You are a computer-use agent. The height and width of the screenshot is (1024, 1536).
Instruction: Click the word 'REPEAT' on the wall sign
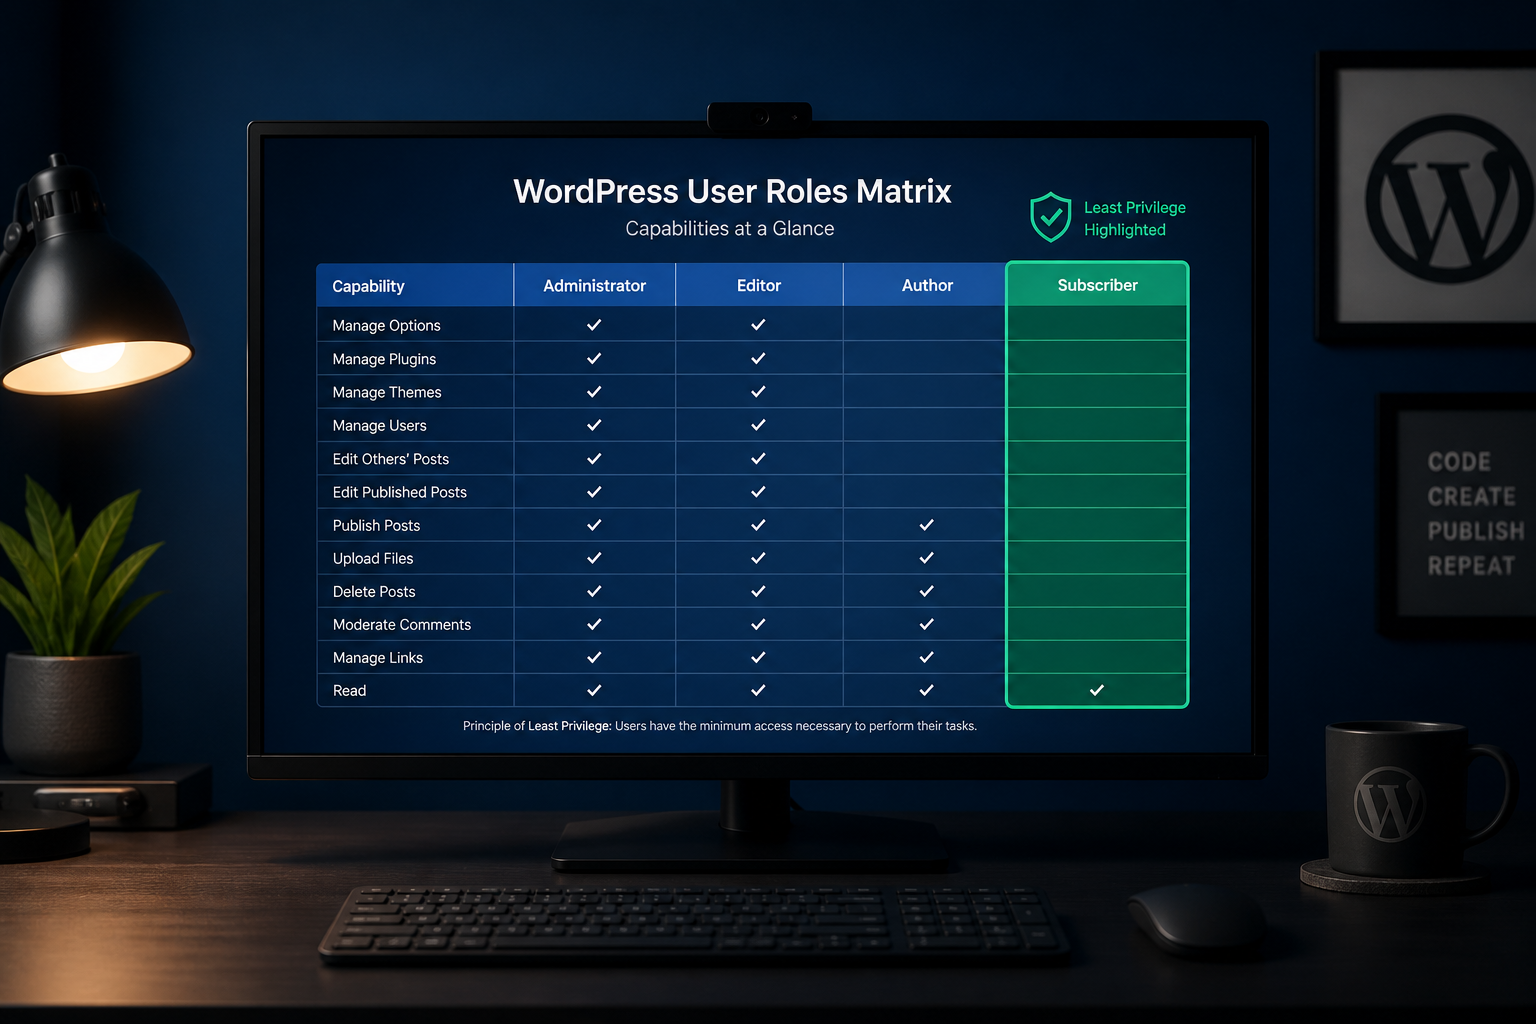(1471, 566)
